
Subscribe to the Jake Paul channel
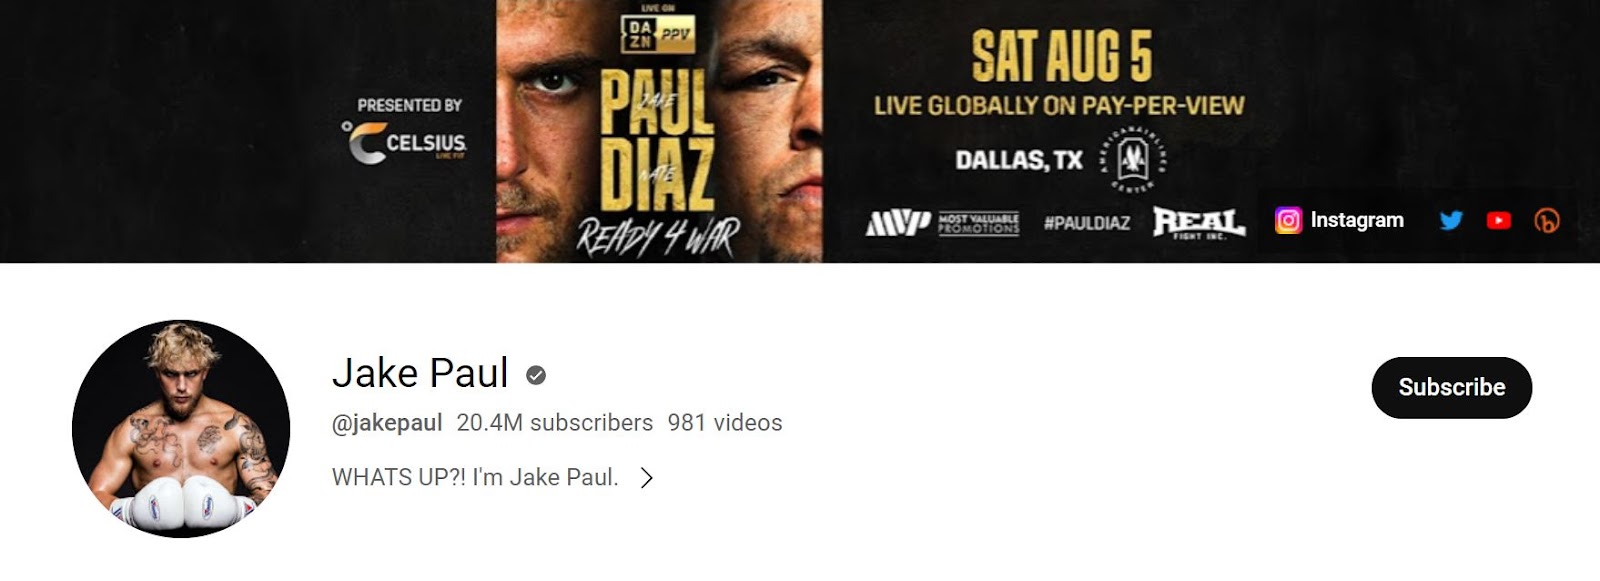point(1451,387)
